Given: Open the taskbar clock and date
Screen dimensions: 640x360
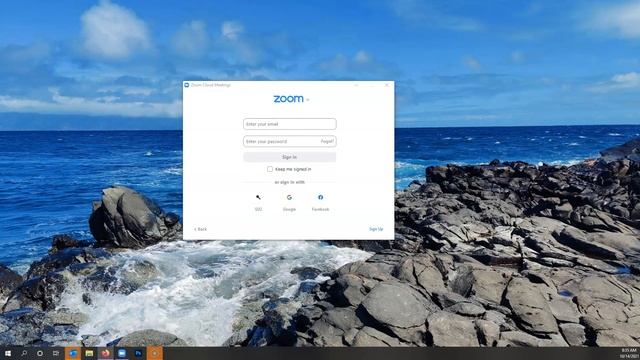Looking at the screenshot, I should coord(629,353).
